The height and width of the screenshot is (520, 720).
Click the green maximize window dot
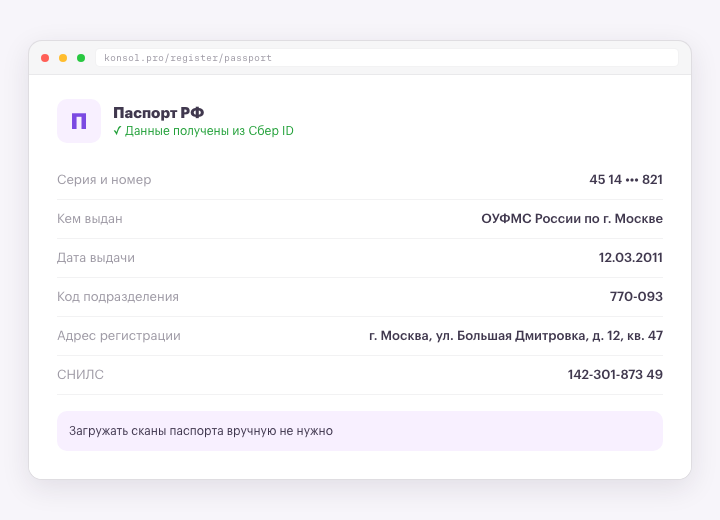coord(81,58)
